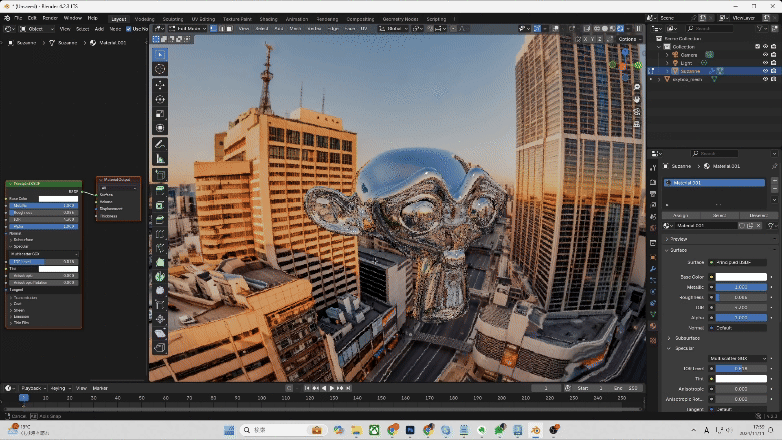Open the Output properties tab
The height and width of the screenshot is (440, 782).
click(x=653, y=194)
